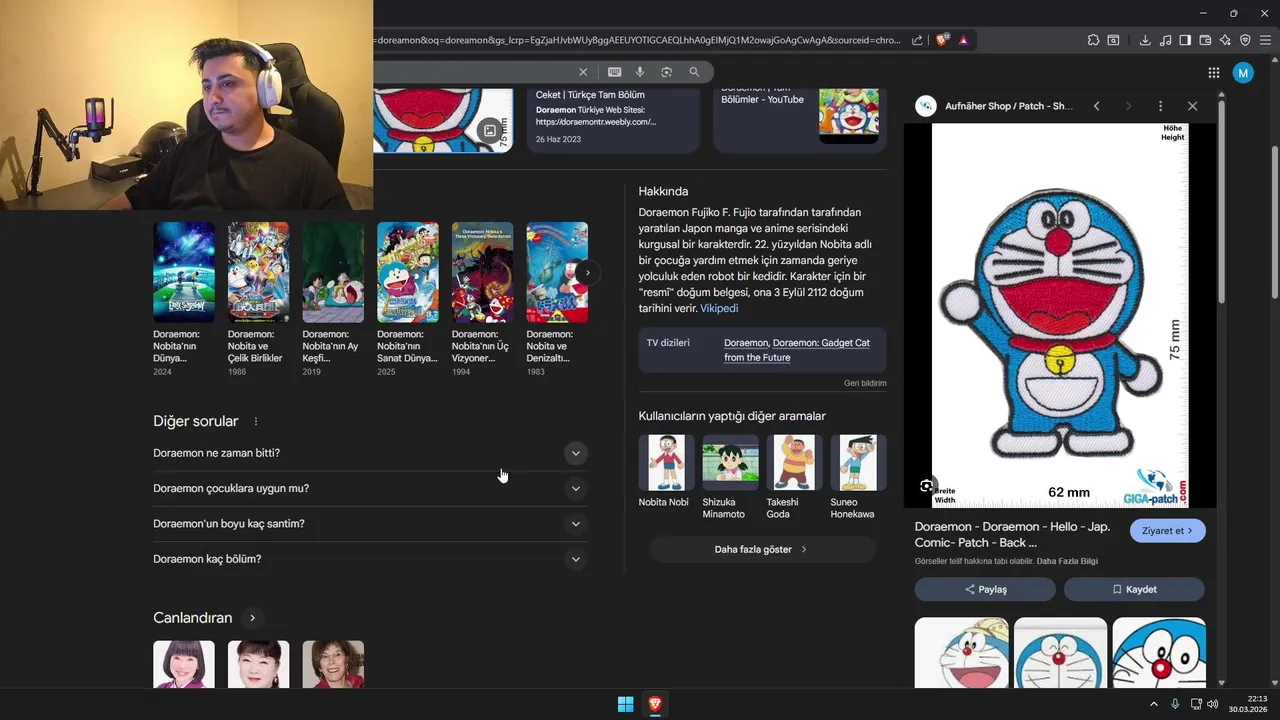Open the on-screen keyboard input tool
The width and height of the screenshot is (1280, 720).
614,72
